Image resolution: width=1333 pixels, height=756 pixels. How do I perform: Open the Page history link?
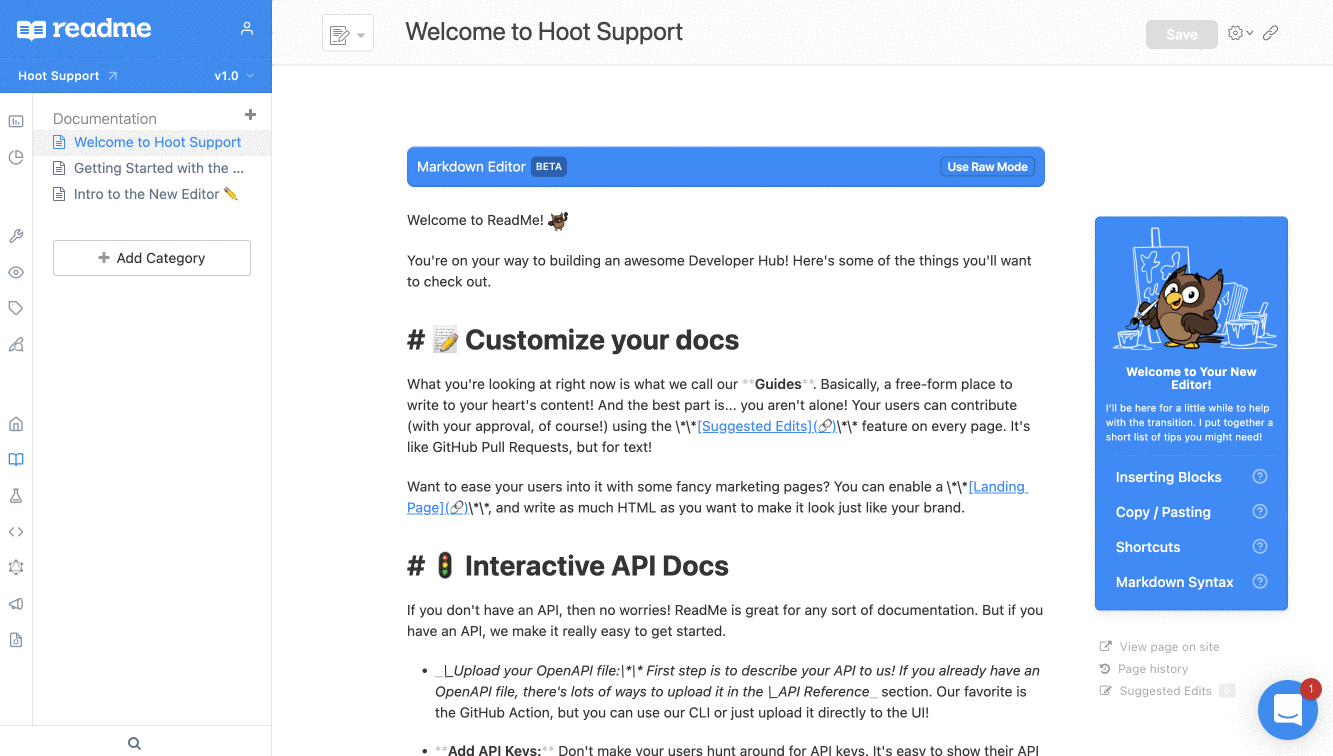(x=1144, y=669)
